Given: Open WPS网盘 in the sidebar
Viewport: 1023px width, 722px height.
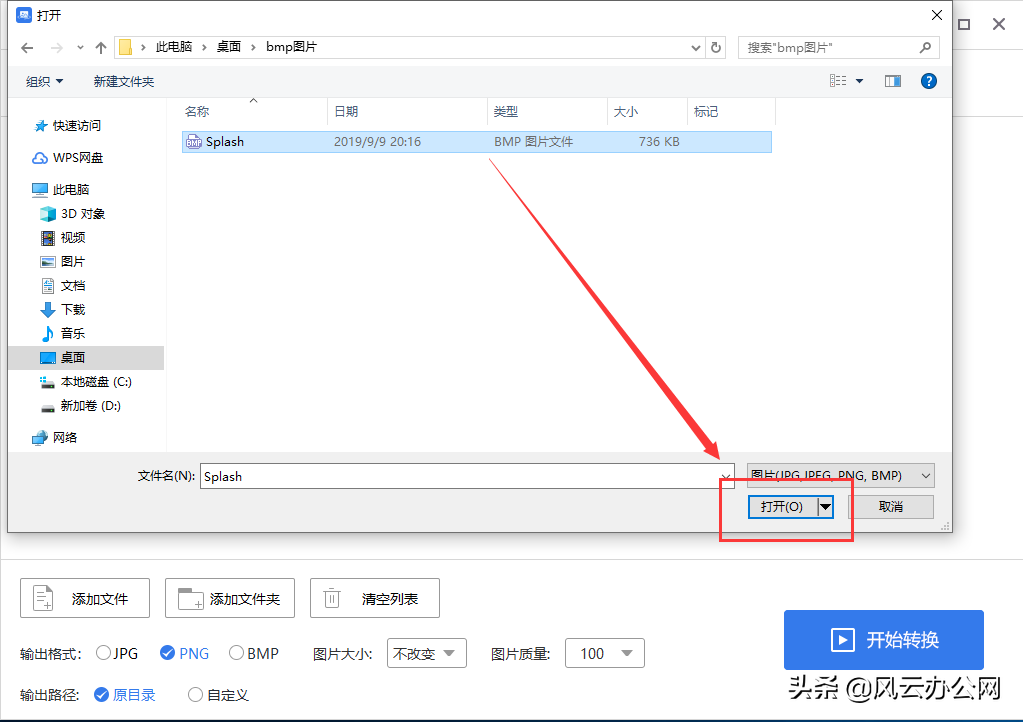Looking at the screenshot, I should (67, 158).
